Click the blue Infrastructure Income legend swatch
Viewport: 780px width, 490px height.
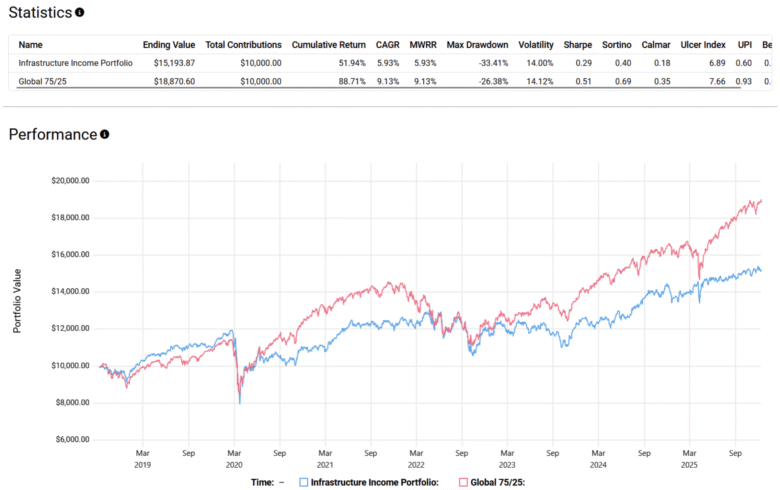tap(303, 482)
